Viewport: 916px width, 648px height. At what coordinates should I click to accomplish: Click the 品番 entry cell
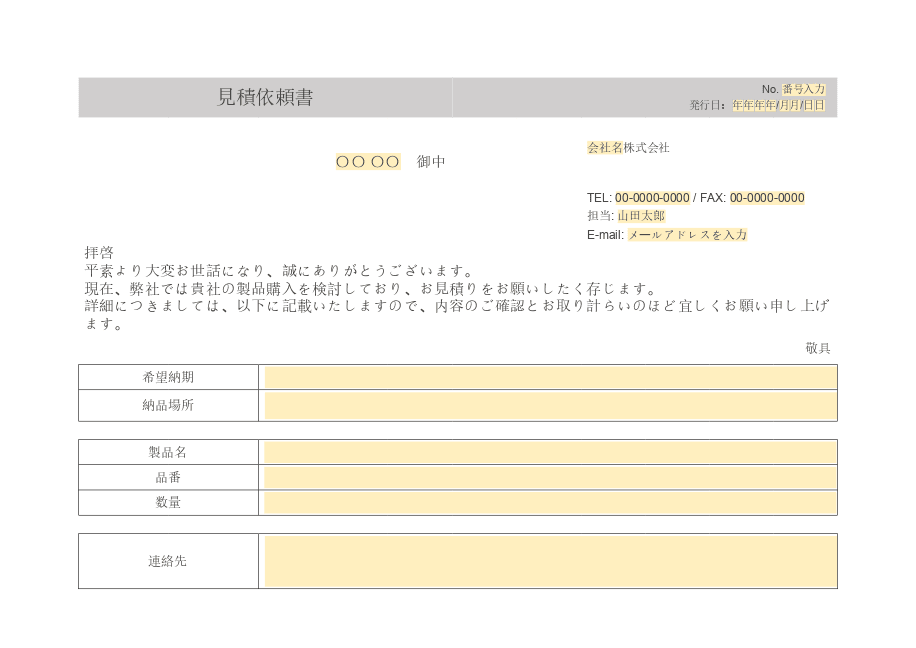(x=548, y=477)
